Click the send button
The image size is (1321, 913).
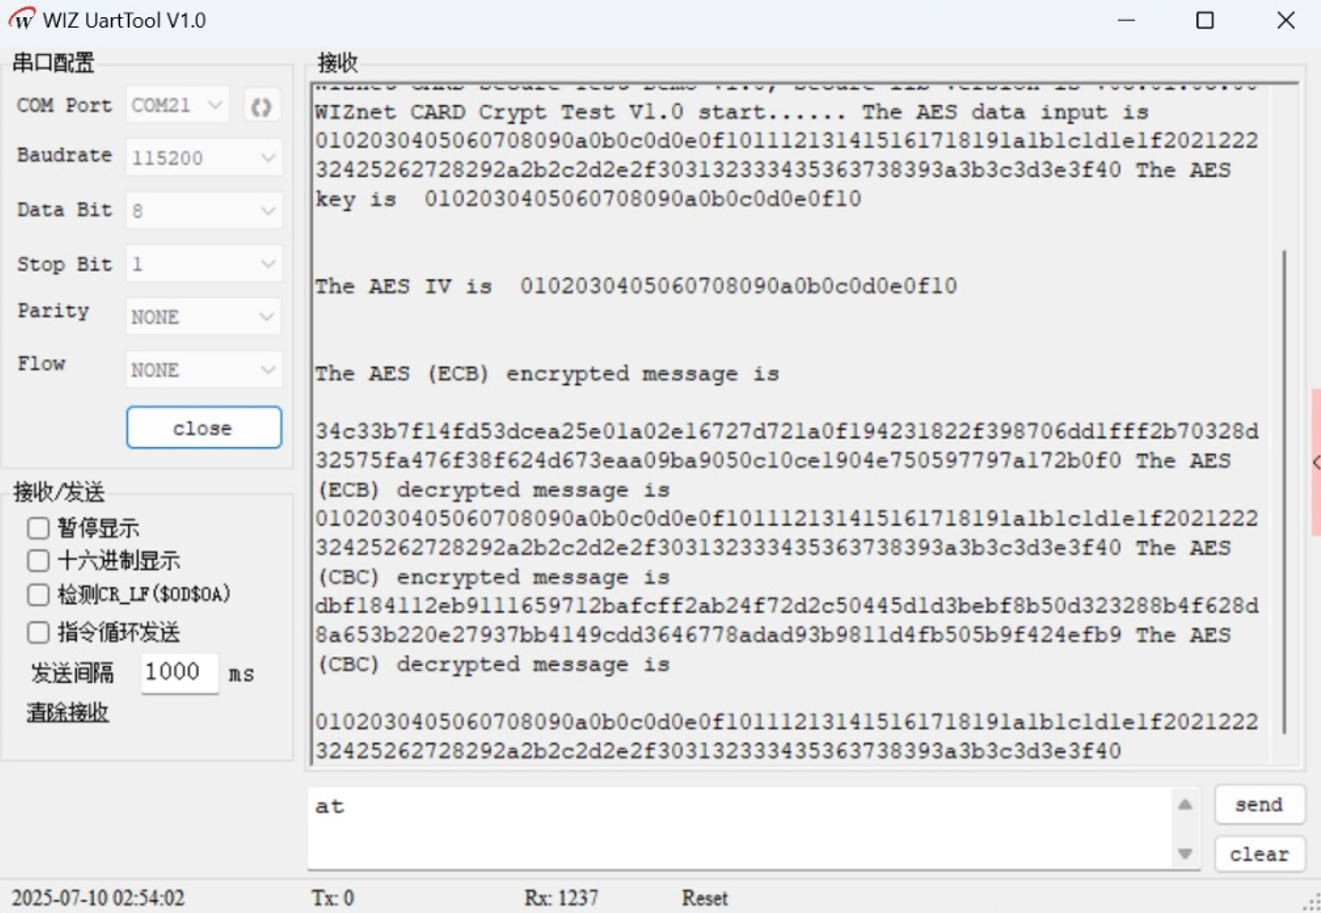(1259, 804)
